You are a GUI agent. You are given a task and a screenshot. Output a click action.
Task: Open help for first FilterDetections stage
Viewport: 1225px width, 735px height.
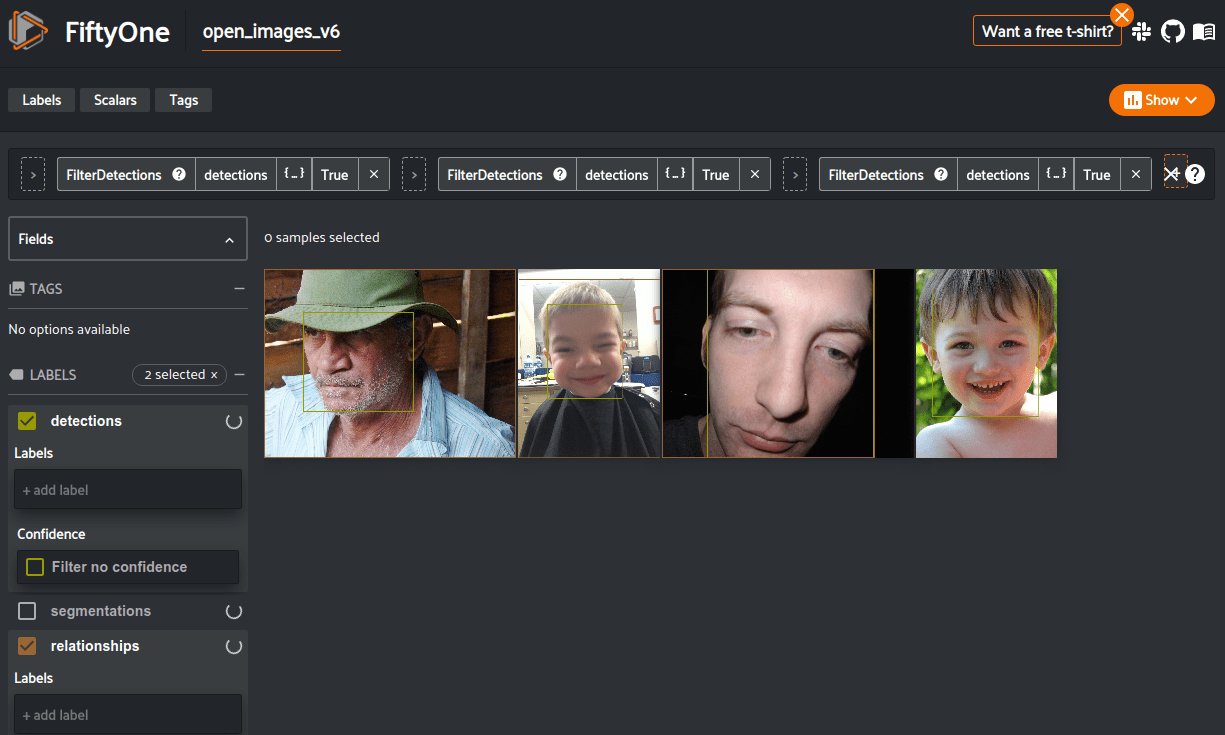pyautogui.click(x=179, y=174)
